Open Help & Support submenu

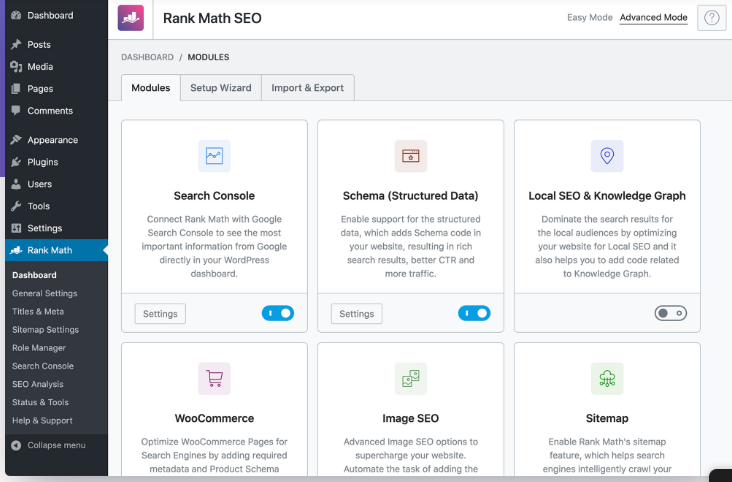pos(42,420)
